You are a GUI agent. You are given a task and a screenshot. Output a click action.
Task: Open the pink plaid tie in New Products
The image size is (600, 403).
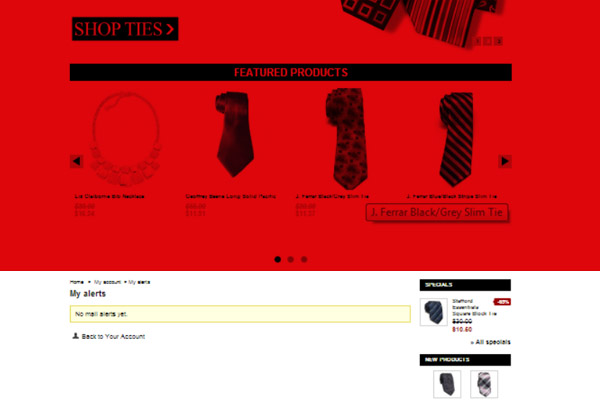click(484, 384)
